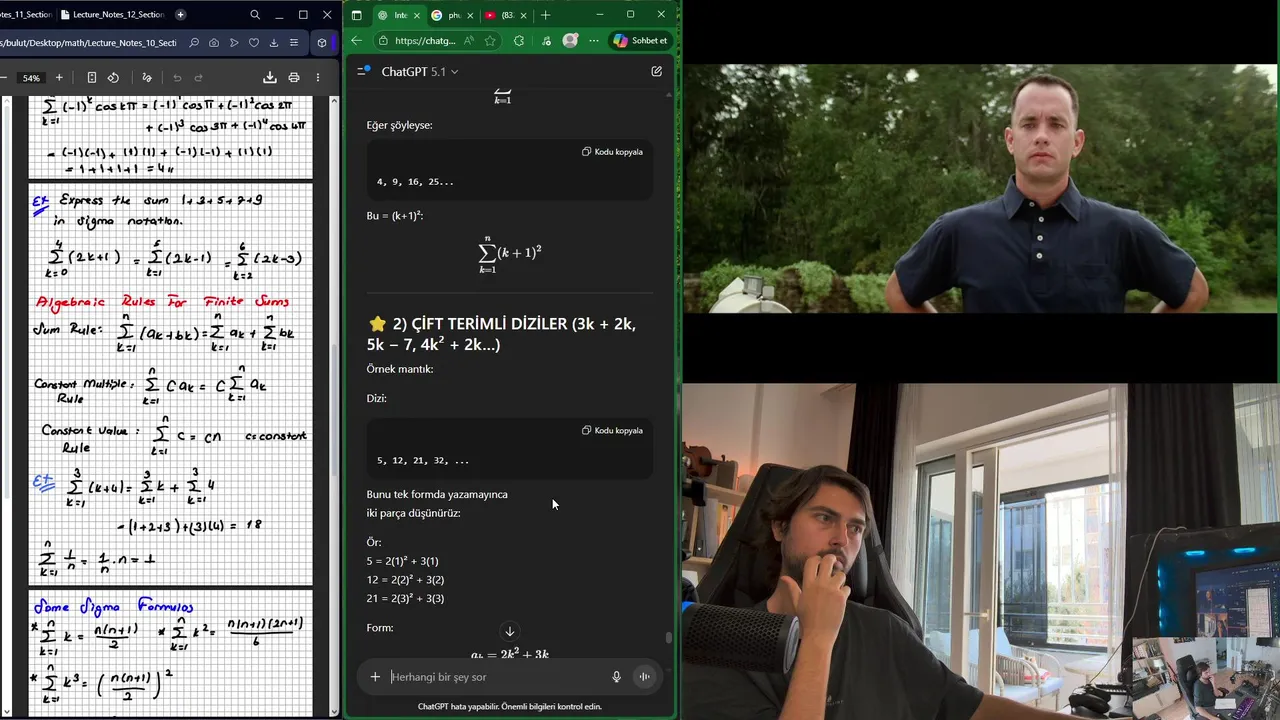This screenshot has width=1280, height=720.
Task: Click the chatgpt URL address field
Action: point(425,41)
